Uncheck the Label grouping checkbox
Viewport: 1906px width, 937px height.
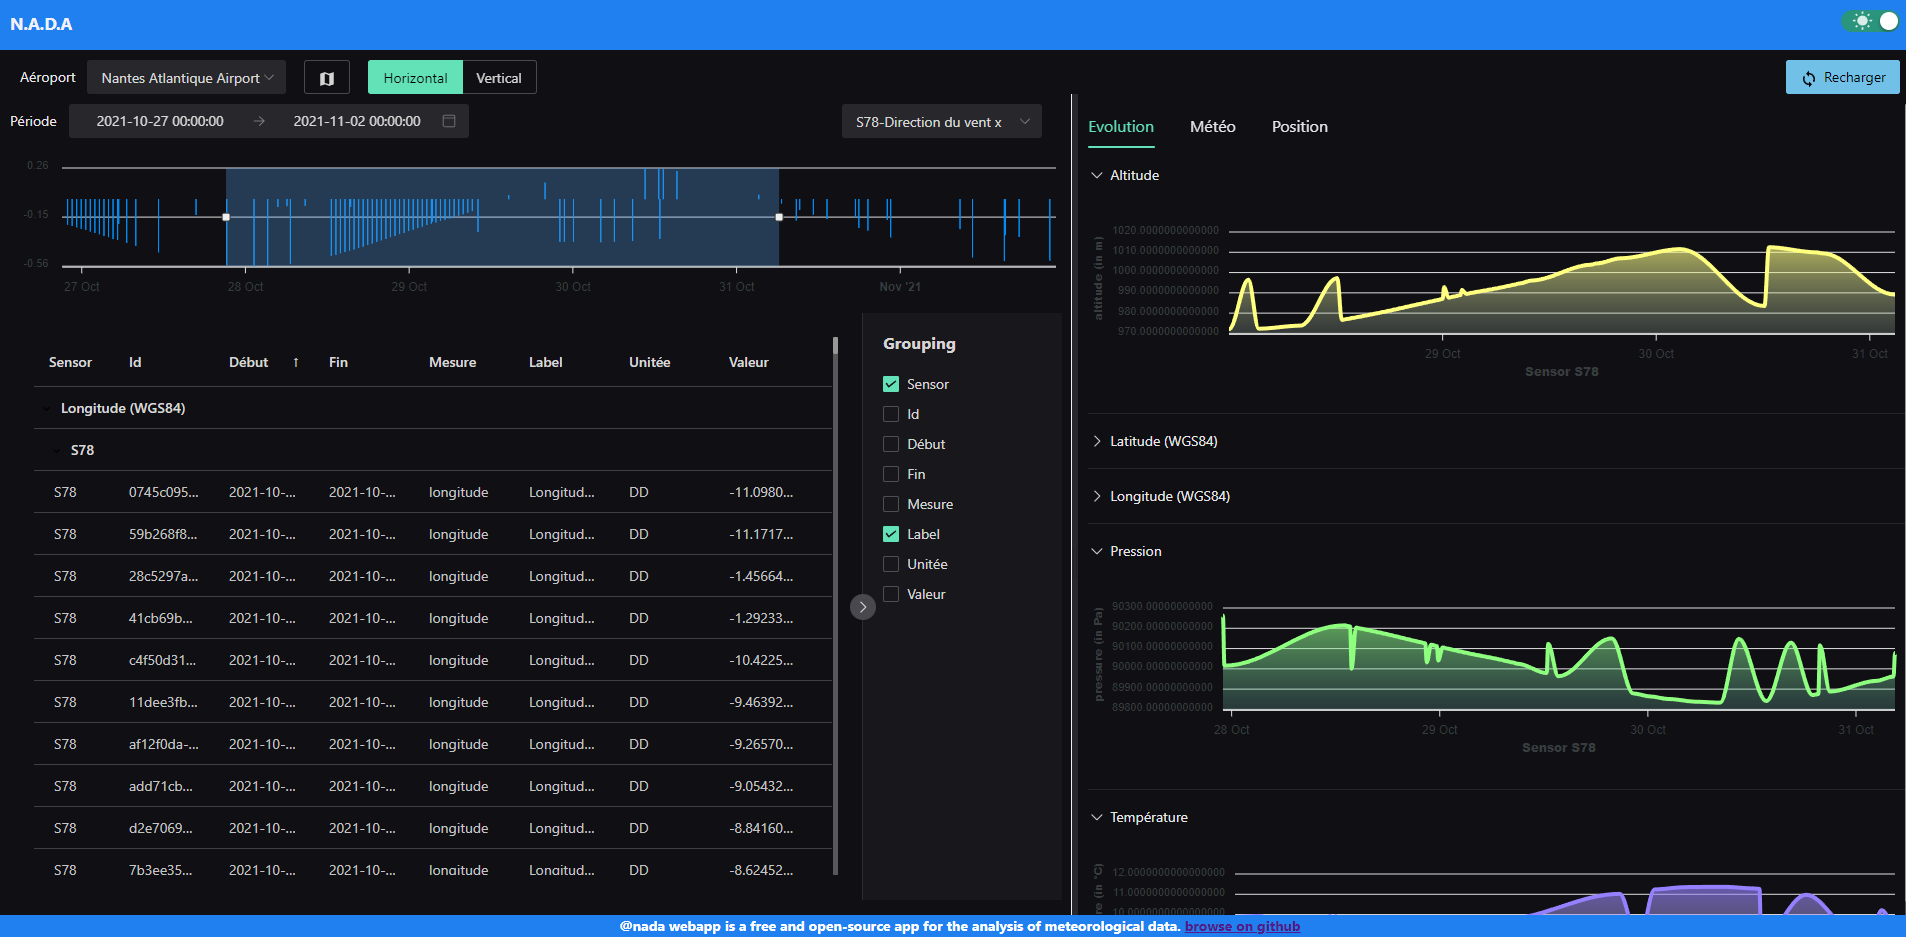(891, 534)
